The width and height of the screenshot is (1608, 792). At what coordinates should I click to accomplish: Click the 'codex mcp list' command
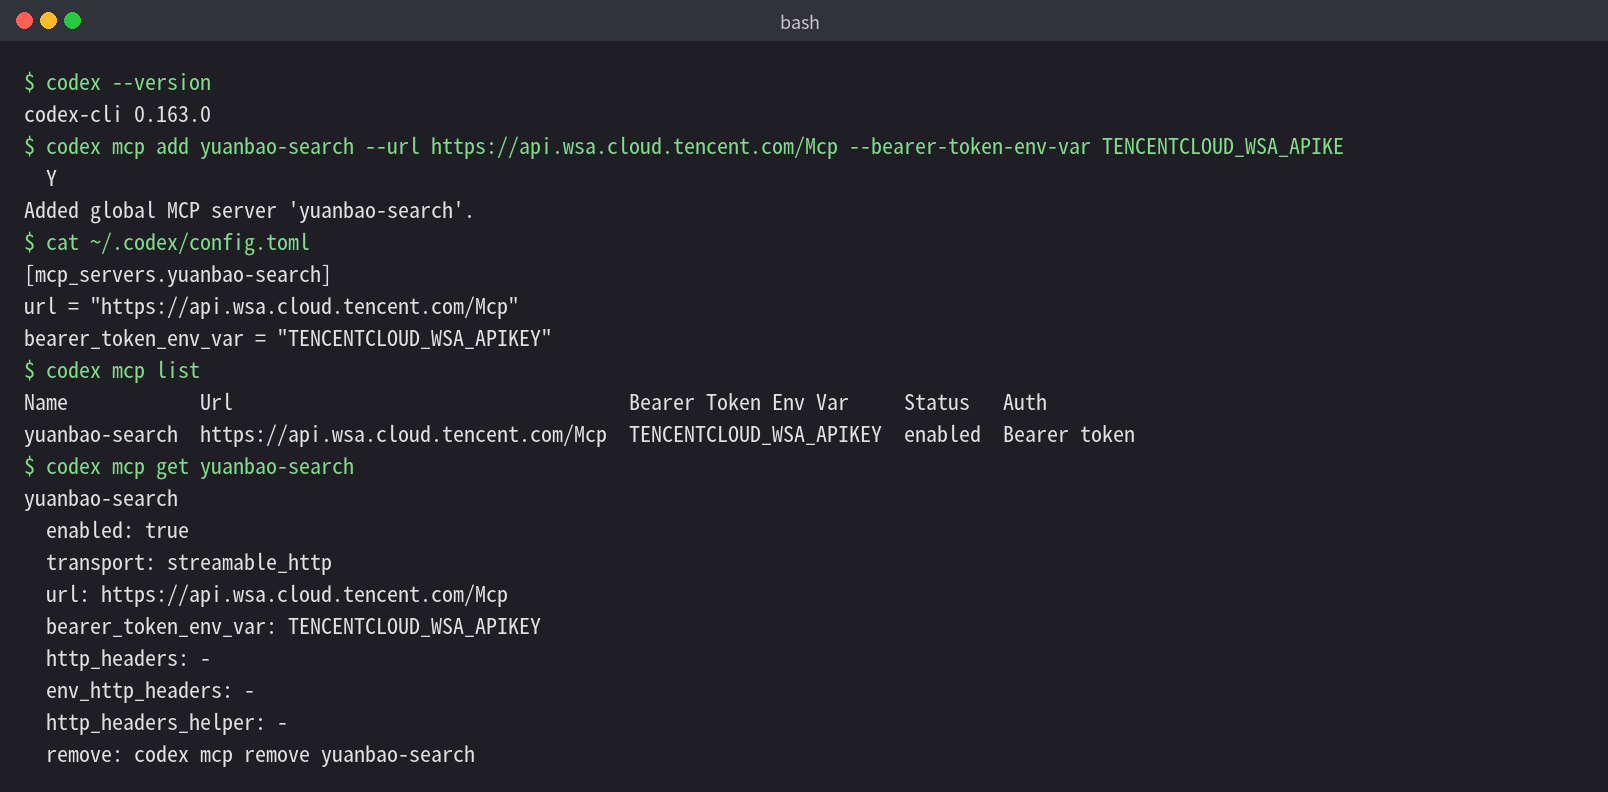[112, 371]
